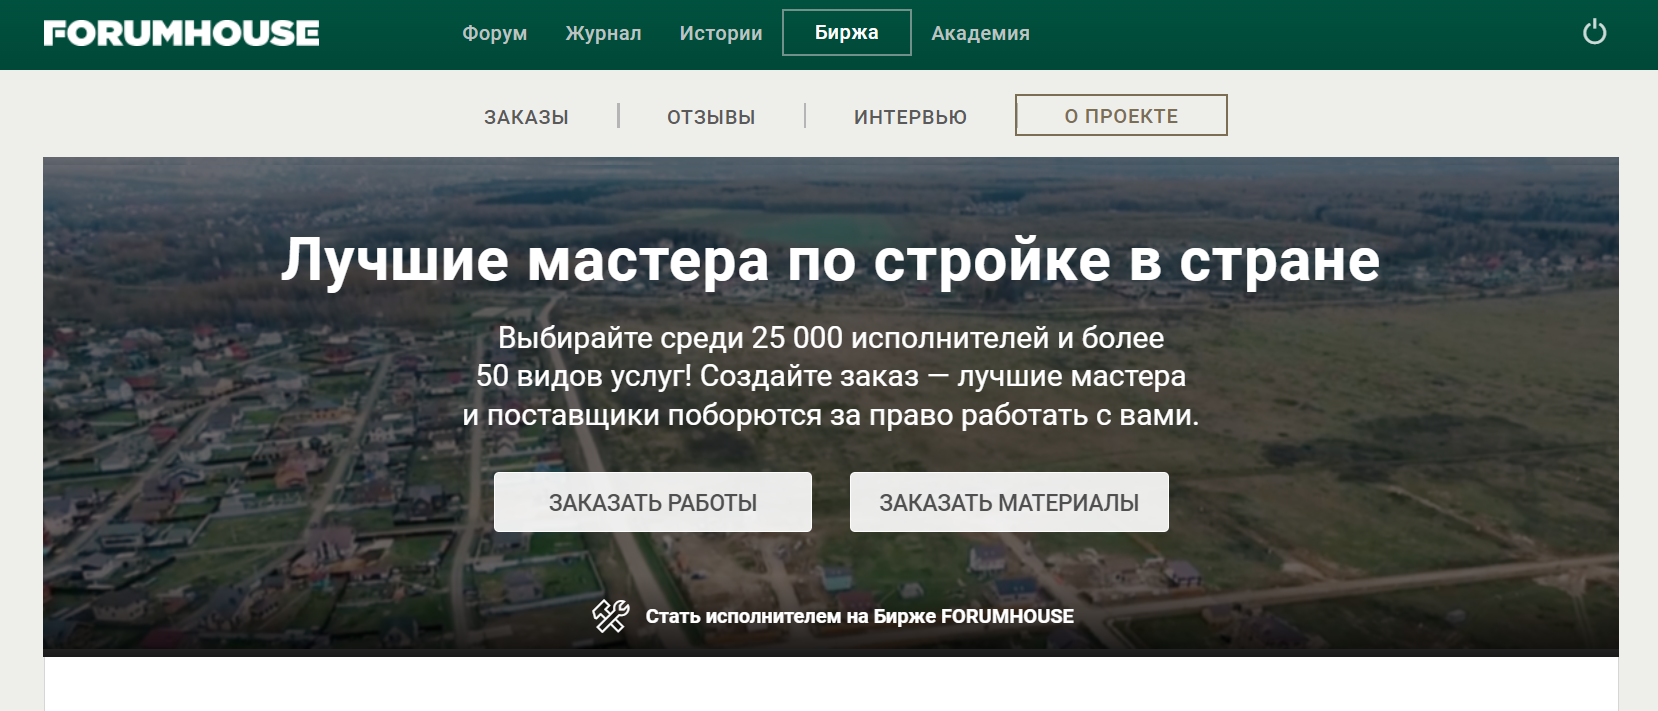This screenshot has width=1658, height=711.
Task: Click the separator between ЗАКАЗЫ and ОТЗЫВЫ
Action: pyautogui.click(x=619, y=116)
